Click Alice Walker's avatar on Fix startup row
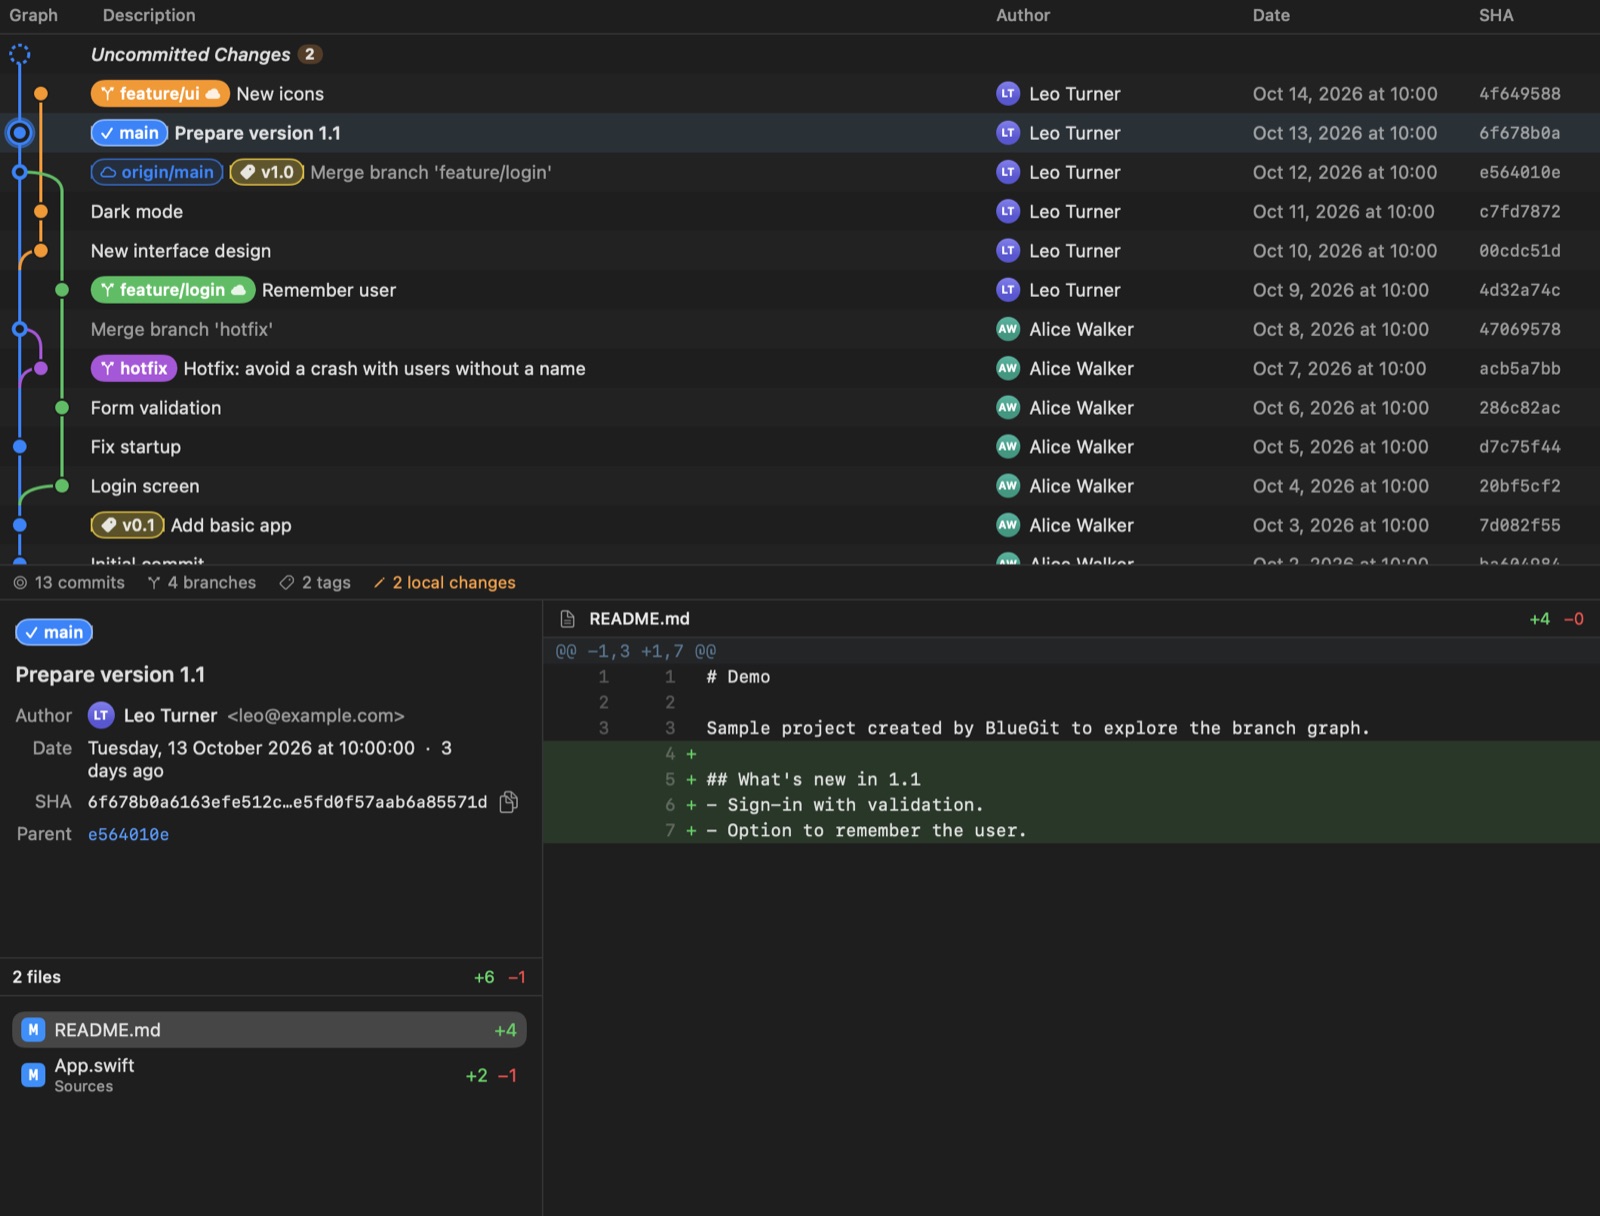The height and width of the screenshot is (1216, 1600). click(x=1008, y=447)
